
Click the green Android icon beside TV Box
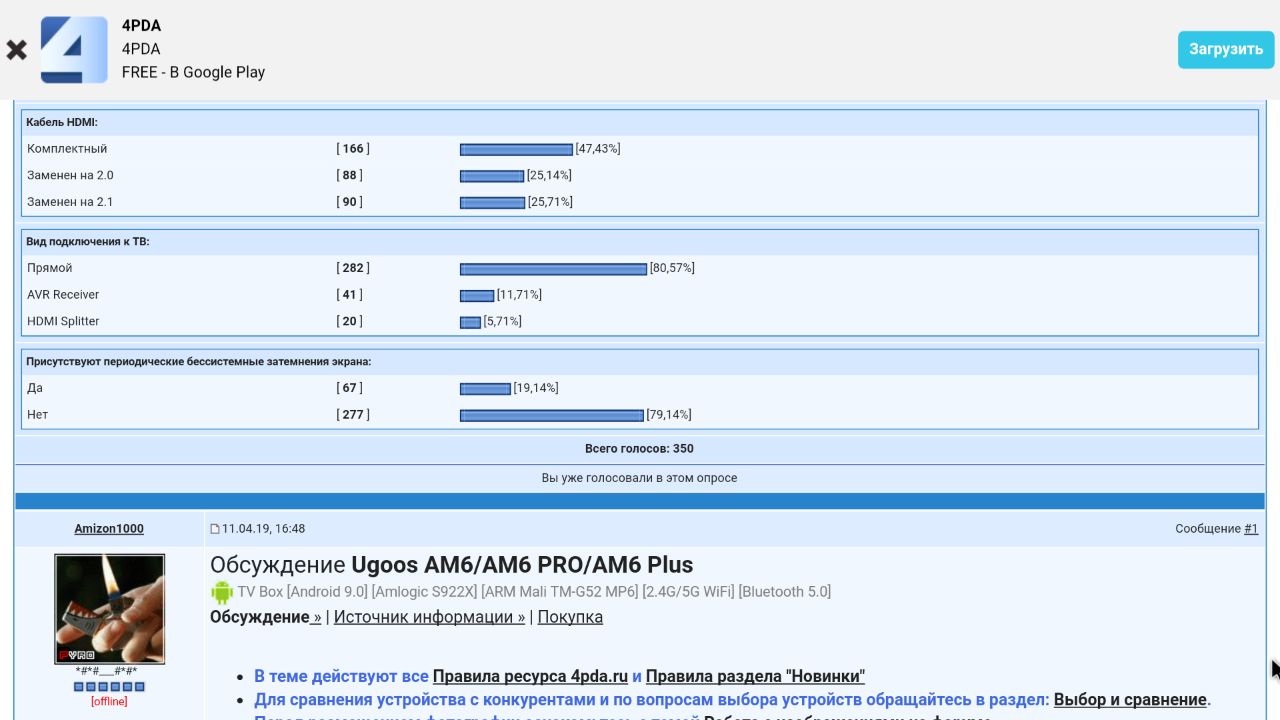(x=221, y=592)
